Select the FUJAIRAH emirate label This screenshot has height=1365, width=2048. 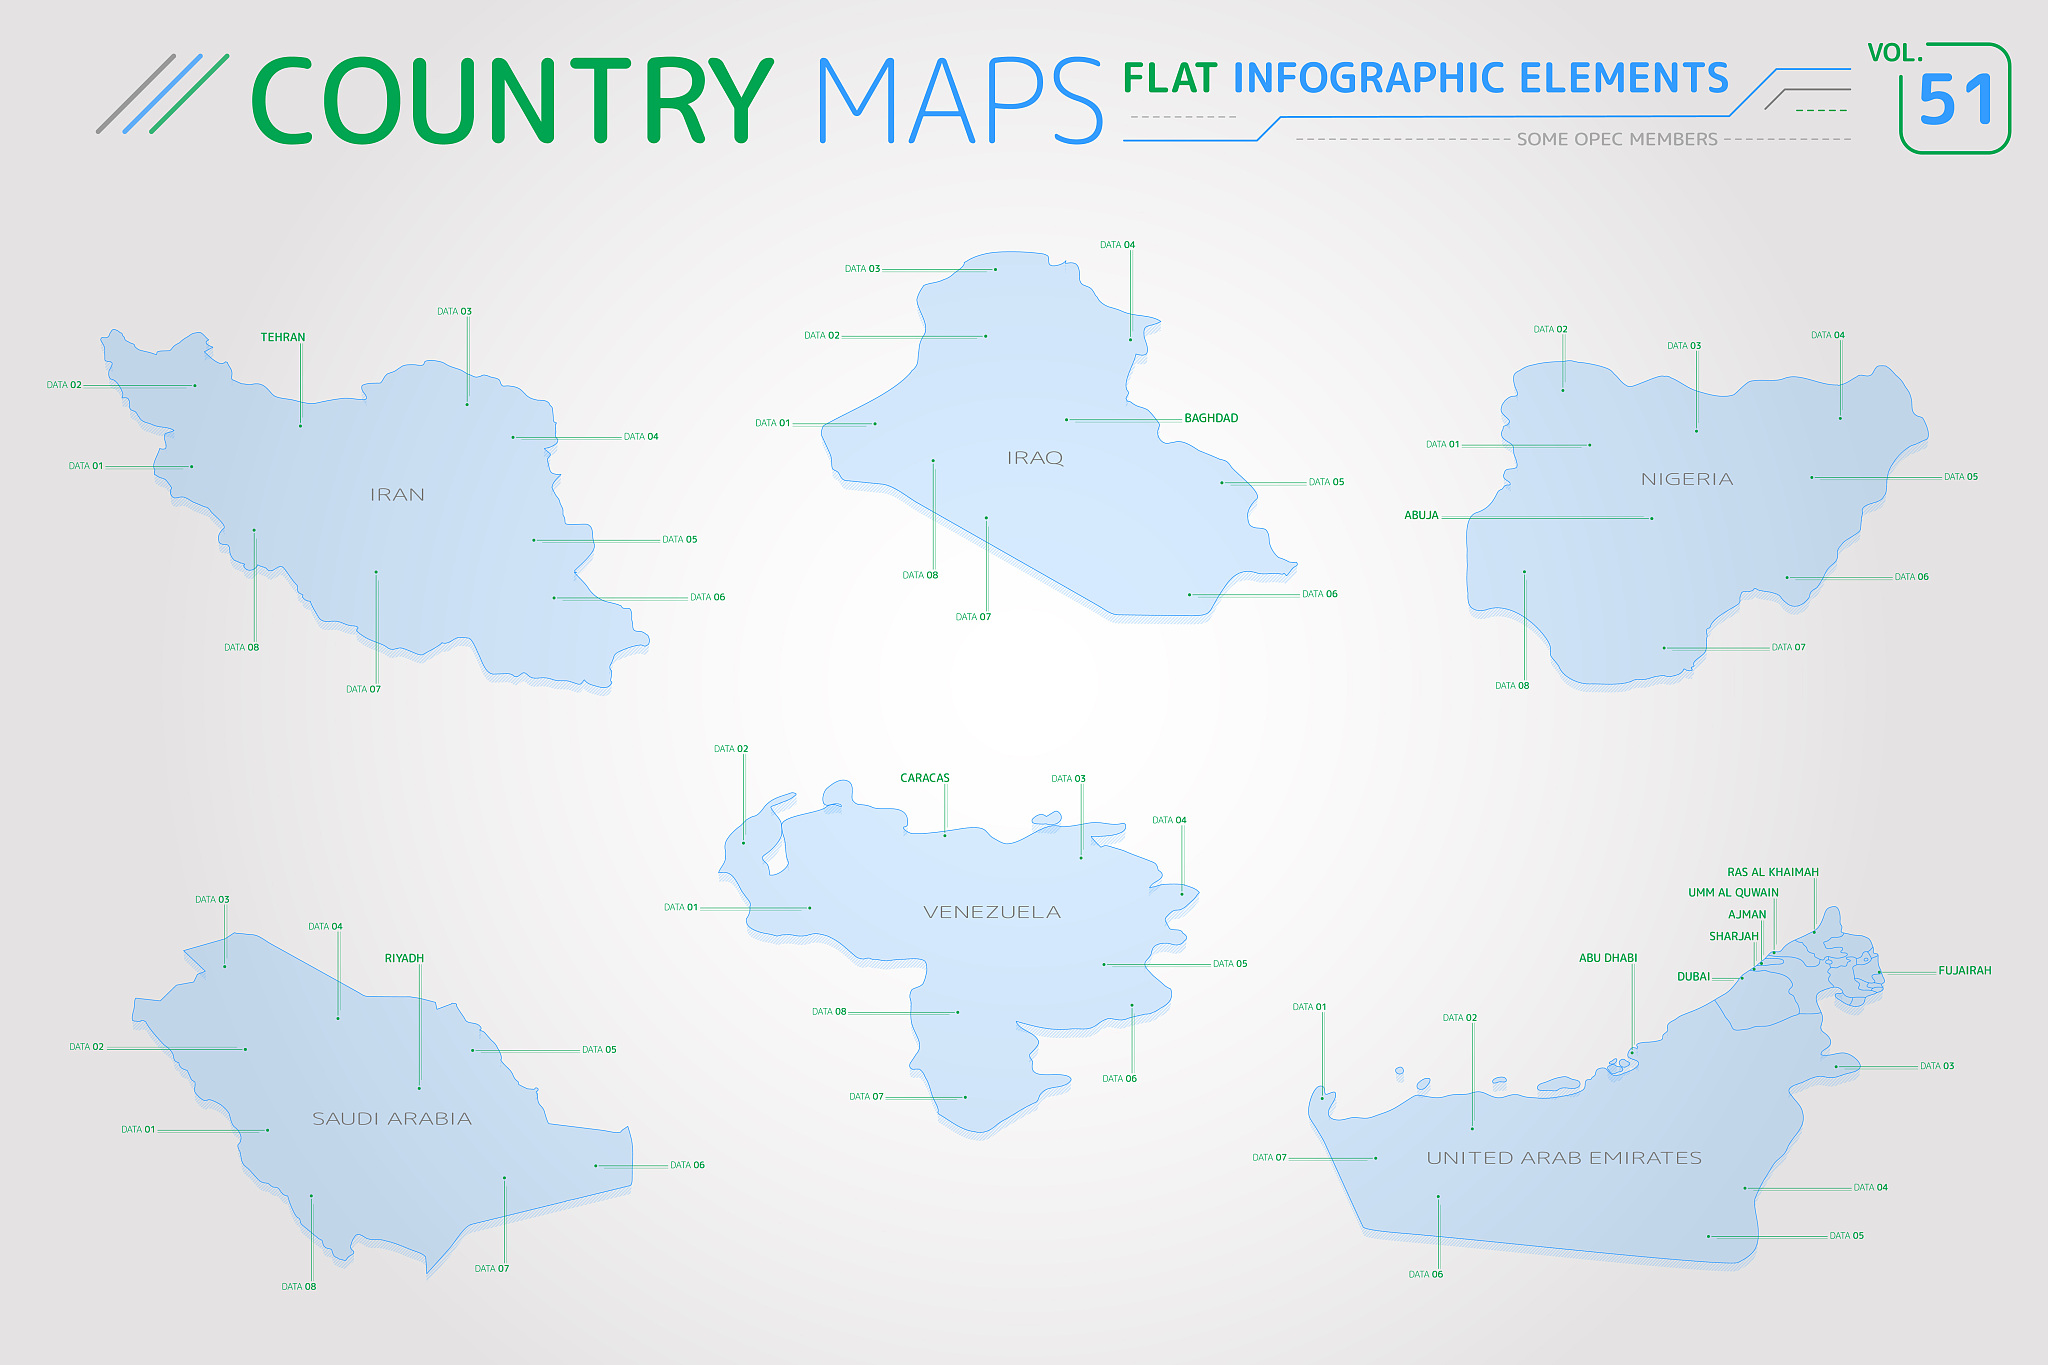tap(1964, 970)
